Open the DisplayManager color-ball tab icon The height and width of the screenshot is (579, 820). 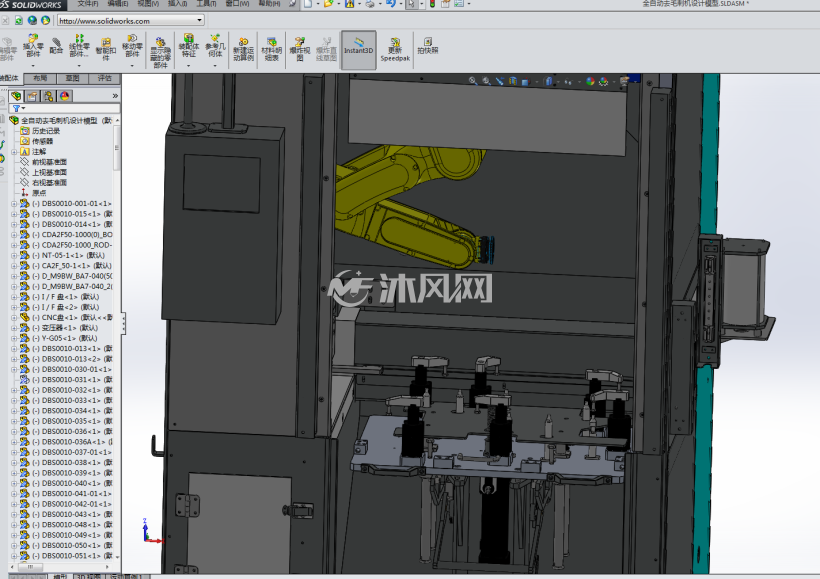(65, 96)
